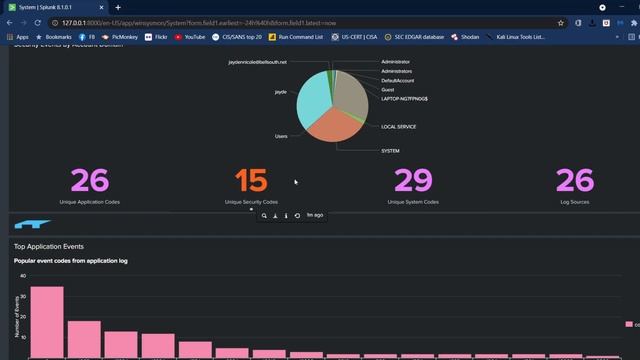Screen dimensions: 640x360
Task: Expand the bookmarks overflow chevron
Action: tap(617, 37)
